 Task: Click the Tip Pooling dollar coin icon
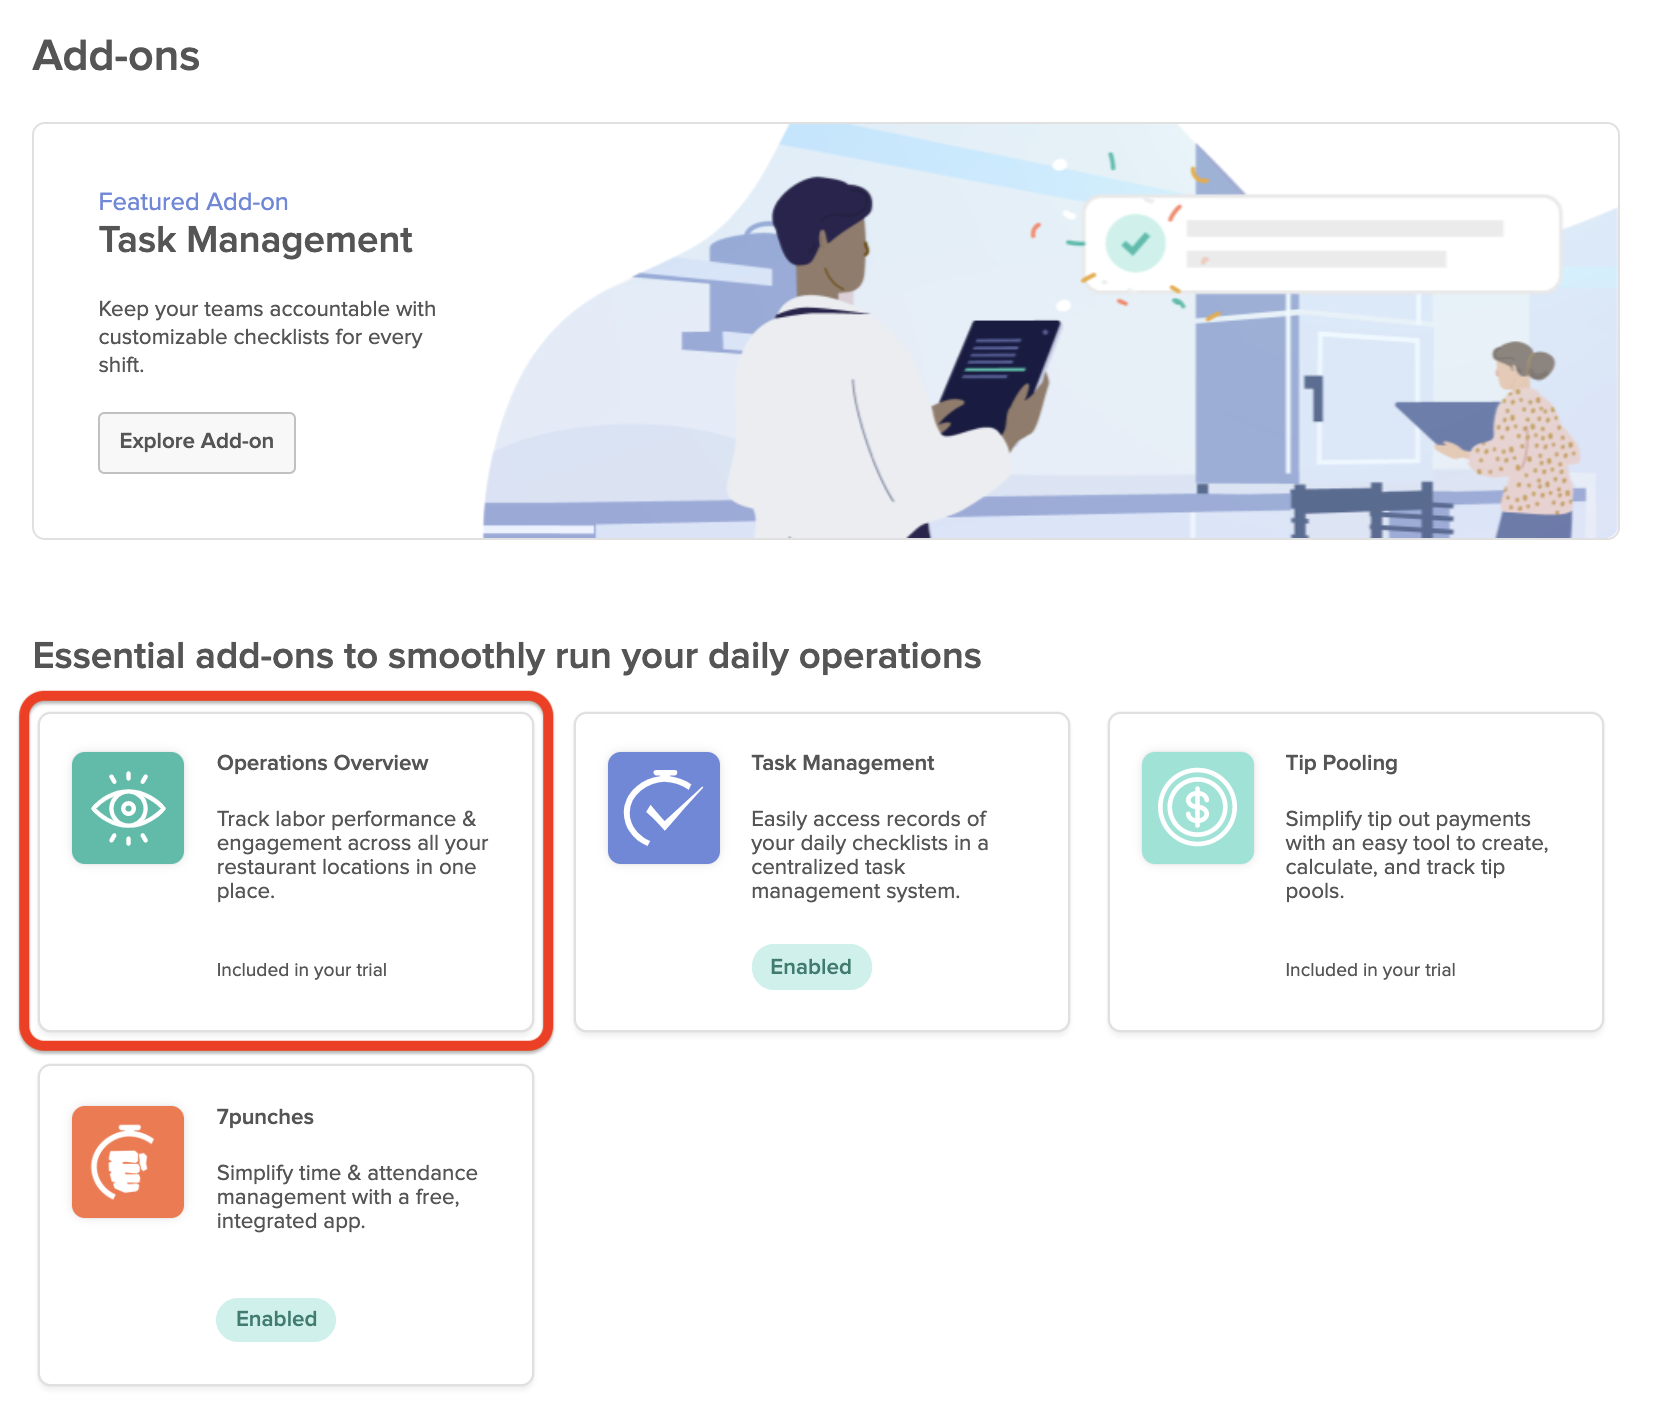(1197, 808)
